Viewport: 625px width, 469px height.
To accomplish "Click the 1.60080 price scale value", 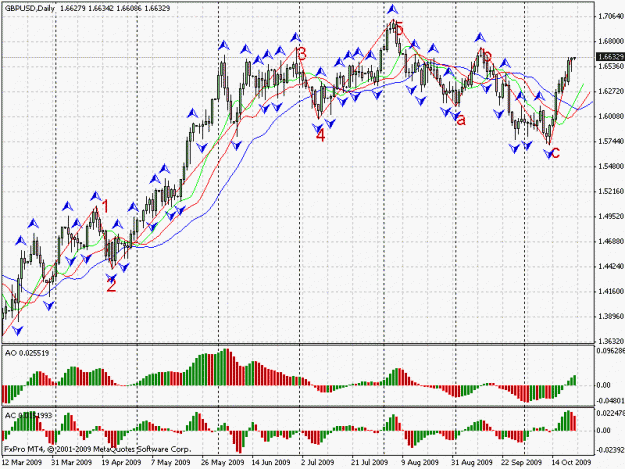I will pos(611,116).
